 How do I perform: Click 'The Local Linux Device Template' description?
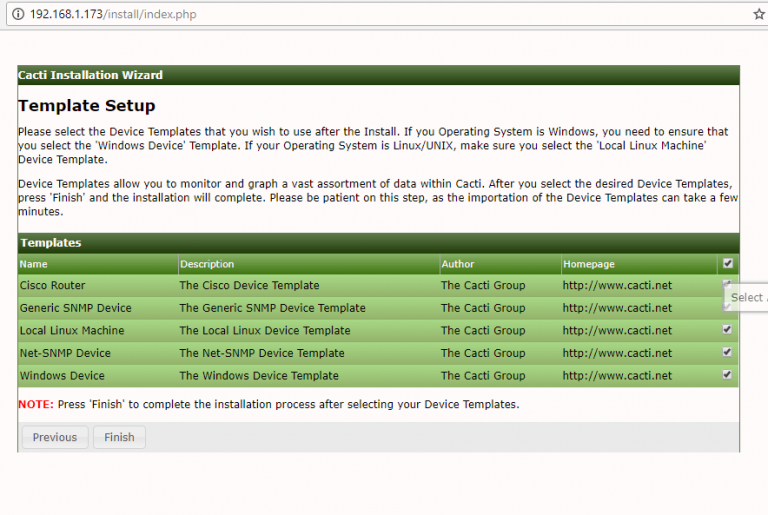pos(265,330)
